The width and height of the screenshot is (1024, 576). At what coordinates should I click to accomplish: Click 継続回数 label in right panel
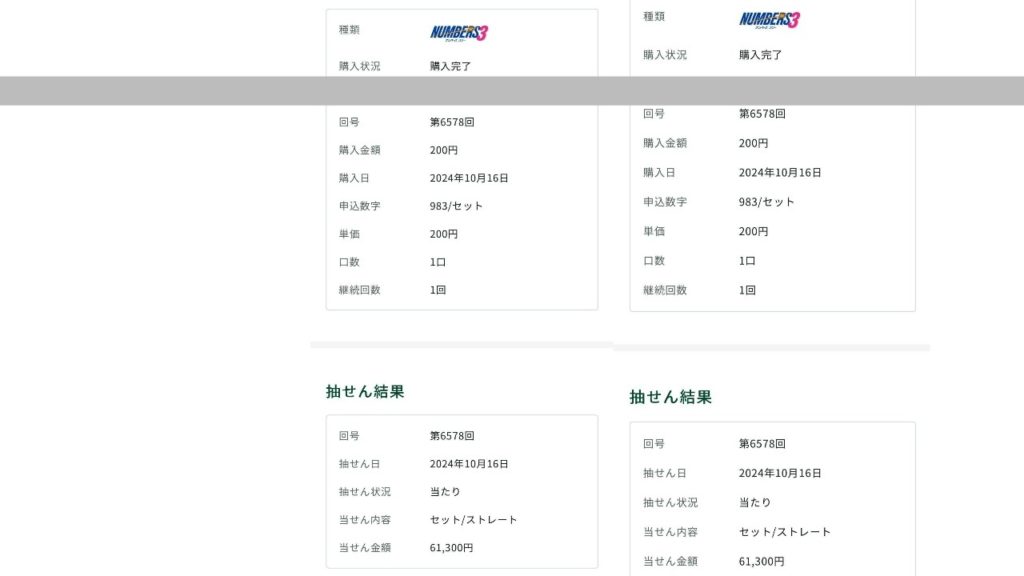(665, 290)
